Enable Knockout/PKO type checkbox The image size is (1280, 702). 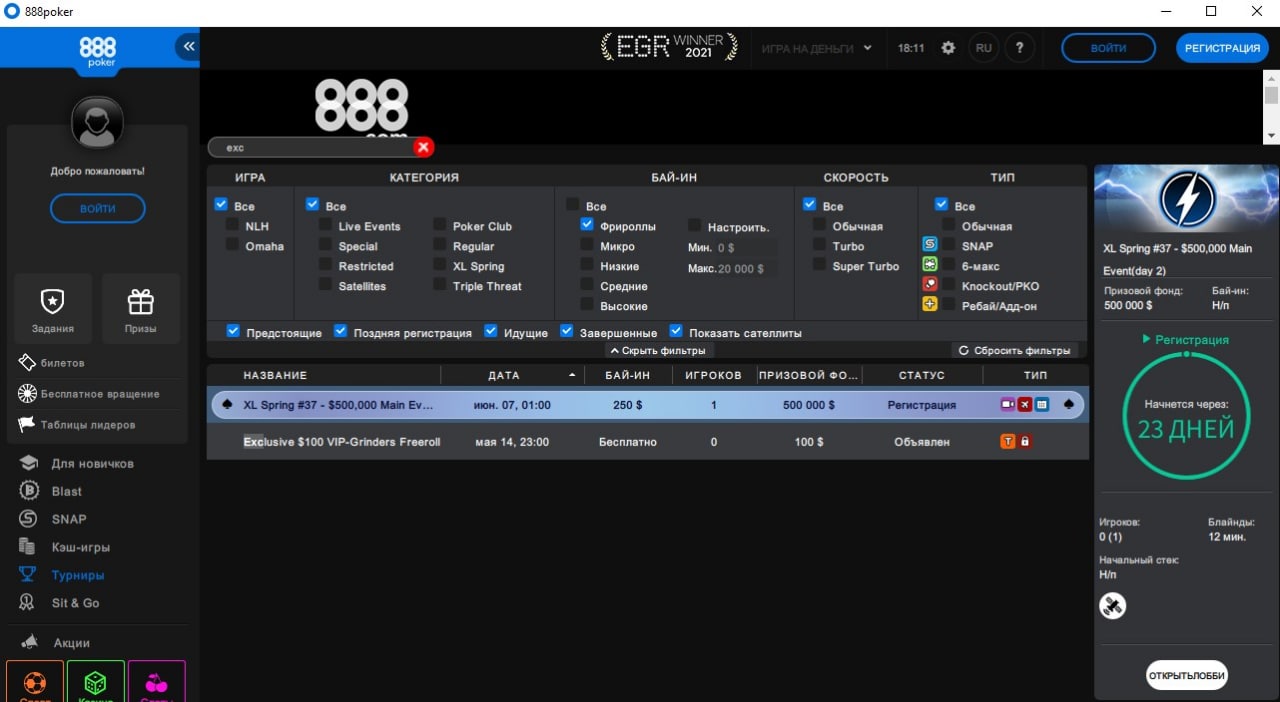(x=949, y=285)
